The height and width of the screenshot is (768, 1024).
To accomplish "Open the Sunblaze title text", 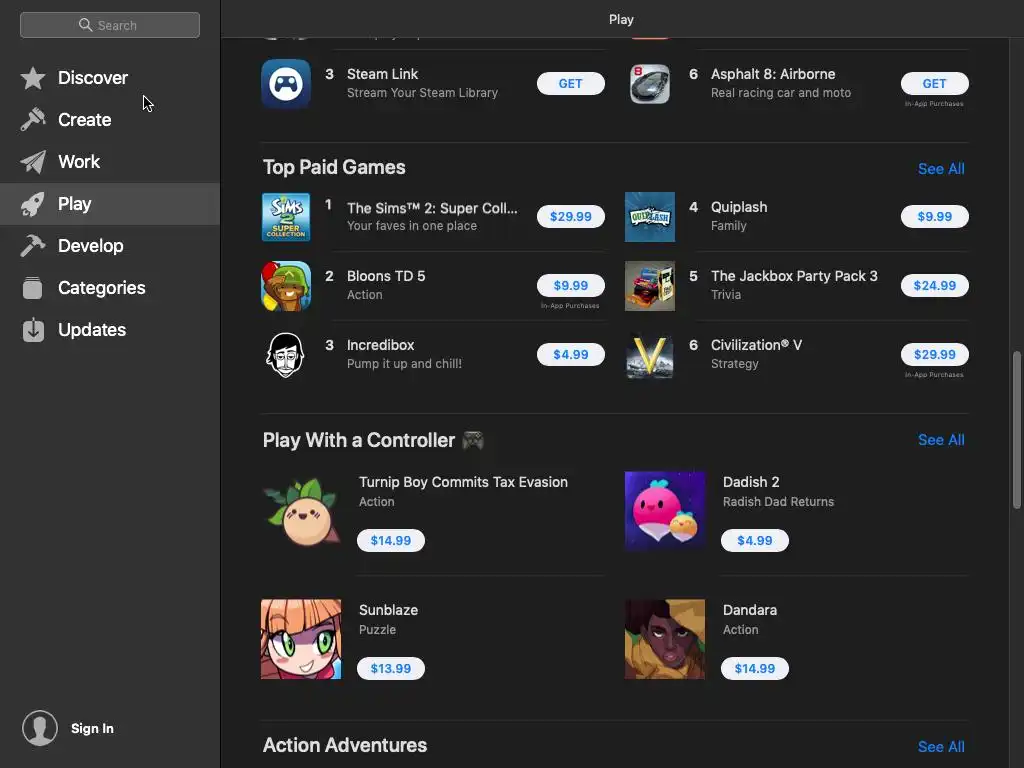I will pos(389,611).
